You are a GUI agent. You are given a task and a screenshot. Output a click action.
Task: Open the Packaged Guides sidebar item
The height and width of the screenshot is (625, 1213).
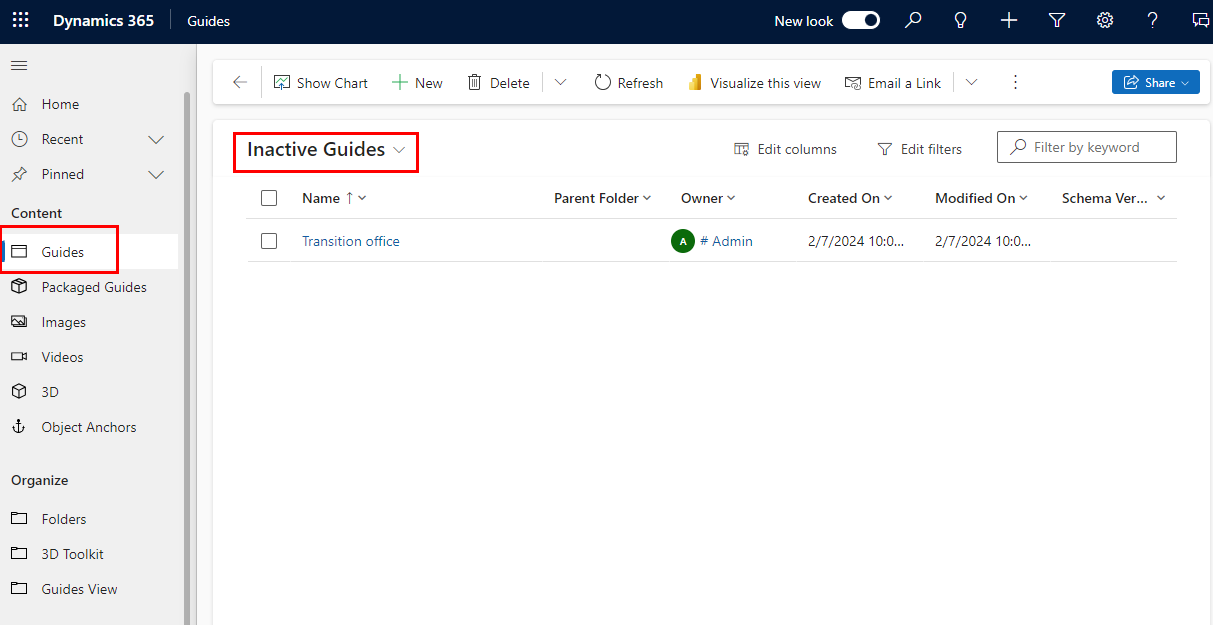[x=92, y=286]
